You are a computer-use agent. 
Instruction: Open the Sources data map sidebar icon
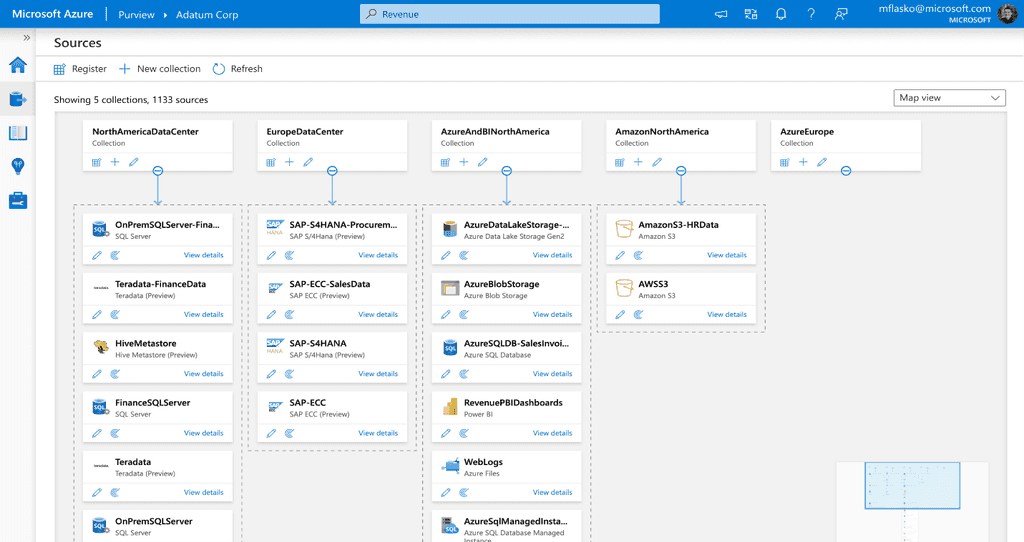click(x=18, y=99)
